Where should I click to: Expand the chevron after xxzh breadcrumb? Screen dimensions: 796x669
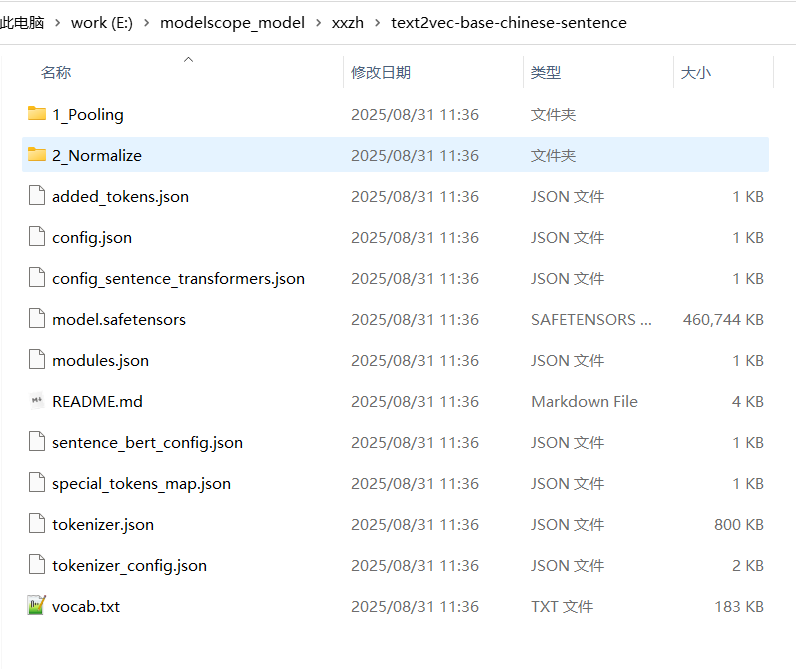click(x=377, y=23)
